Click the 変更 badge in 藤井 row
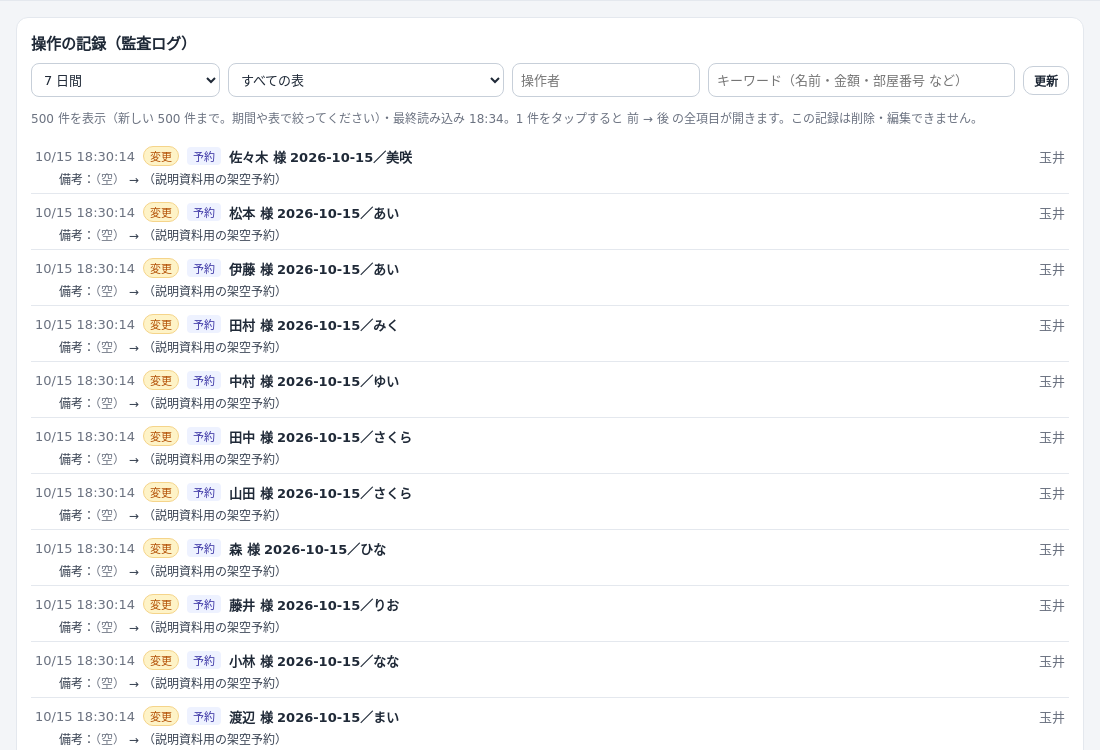The width and height of the screenshot is (1100, 750). (x=161, y=605)
